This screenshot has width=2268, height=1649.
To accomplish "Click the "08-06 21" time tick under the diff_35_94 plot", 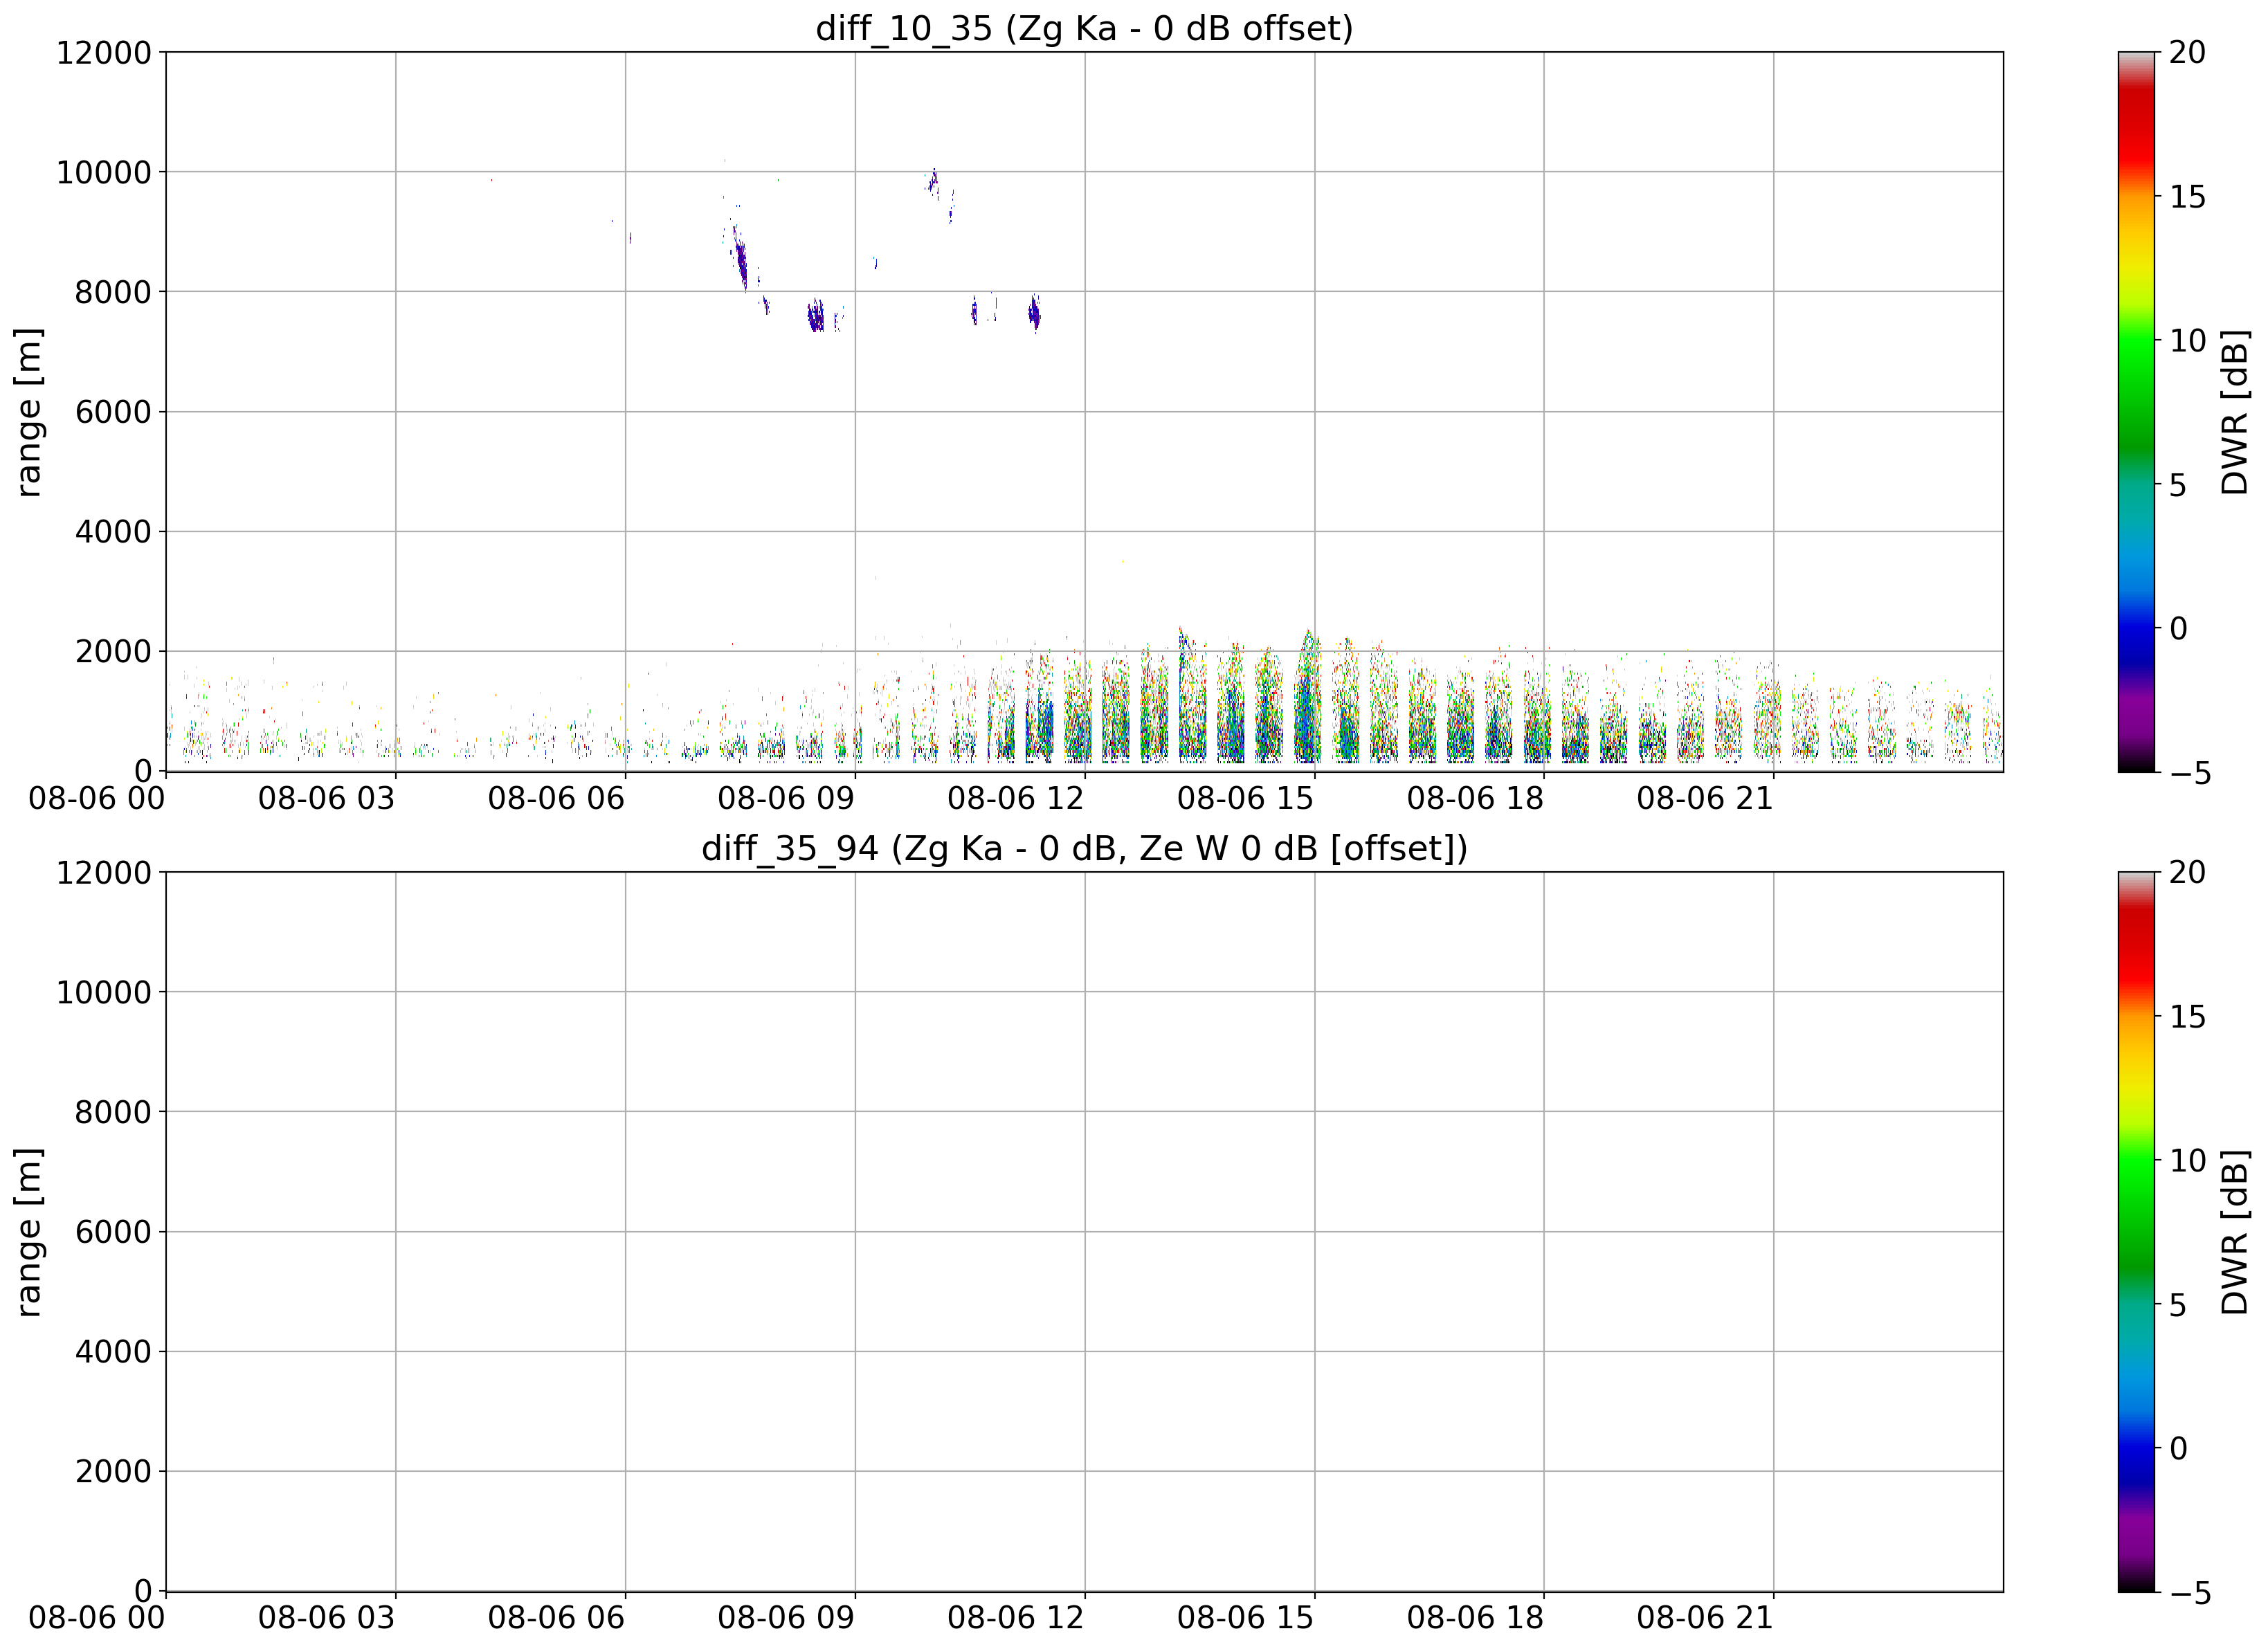I will (x=1705, y=1618).
